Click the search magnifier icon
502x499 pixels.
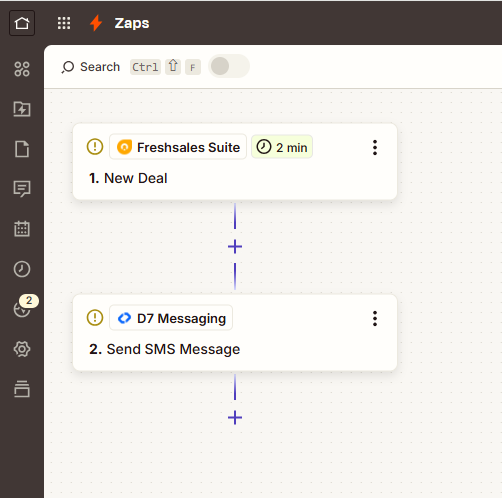68,67
